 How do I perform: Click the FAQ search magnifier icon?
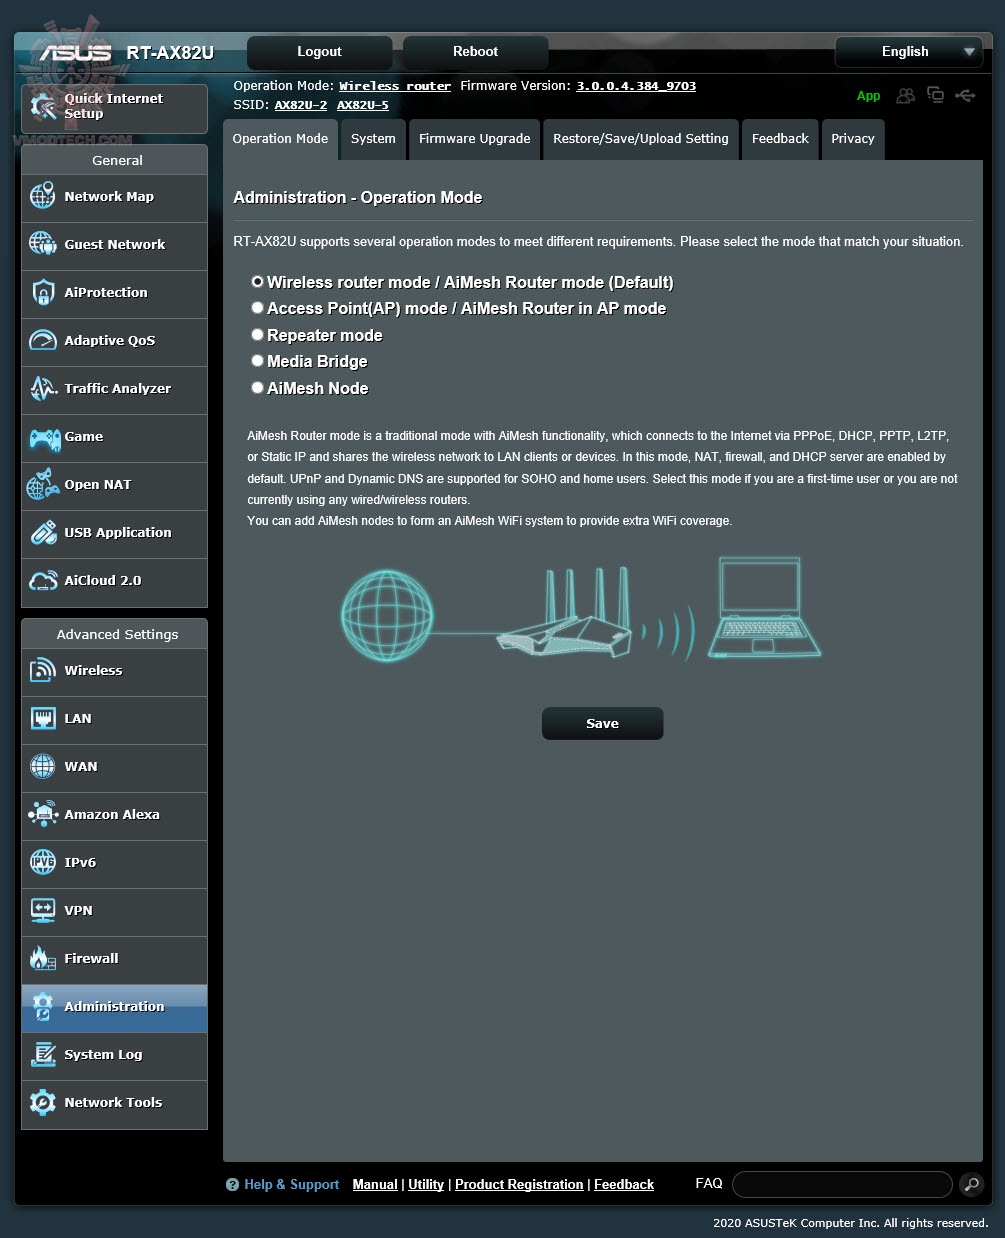coord(971,1184)
